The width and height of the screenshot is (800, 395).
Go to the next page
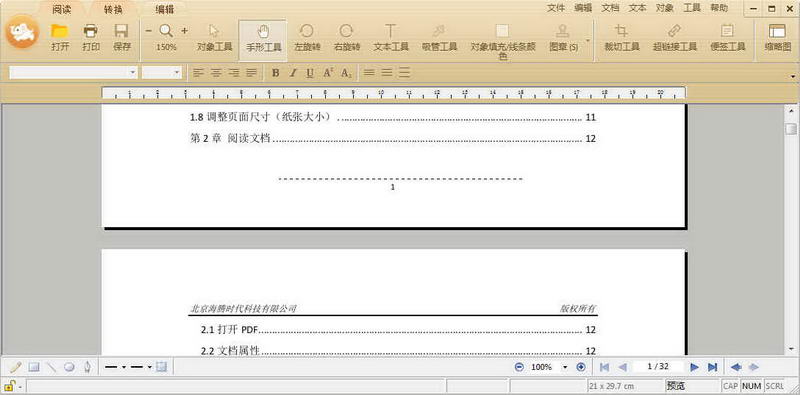click(x=694, y=367)
